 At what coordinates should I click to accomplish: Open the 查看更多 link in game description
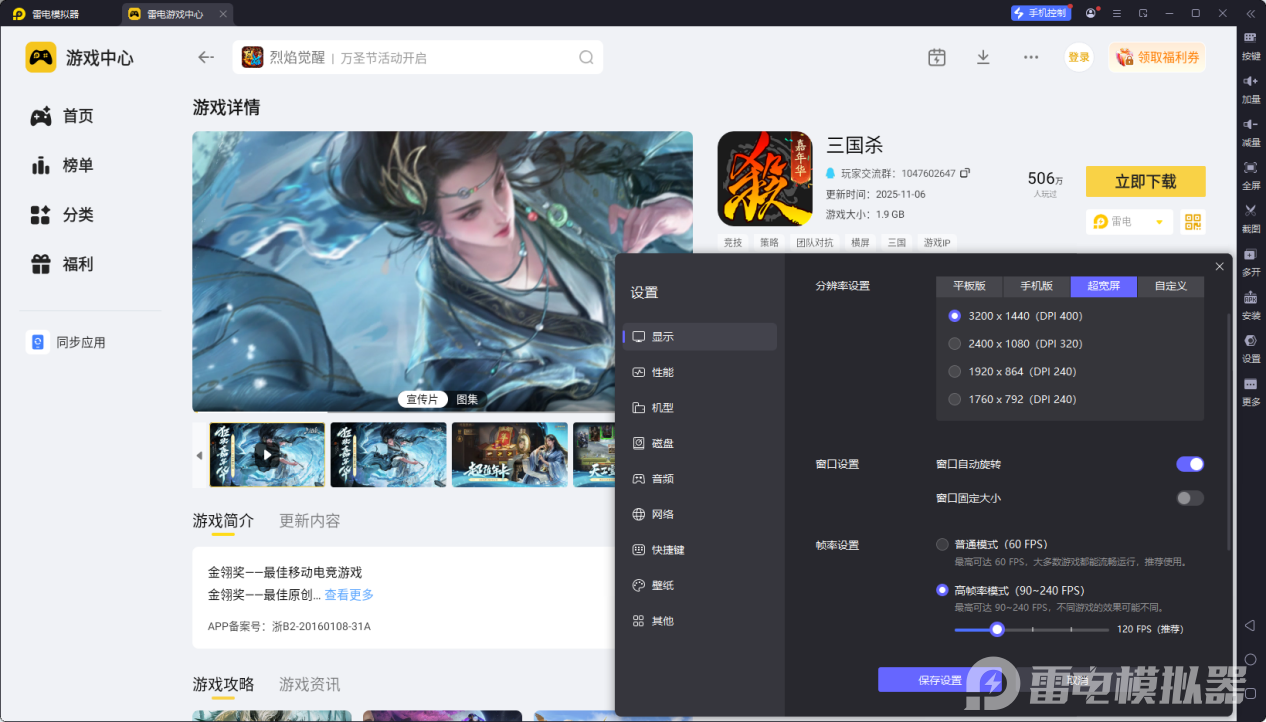[348, 594]
